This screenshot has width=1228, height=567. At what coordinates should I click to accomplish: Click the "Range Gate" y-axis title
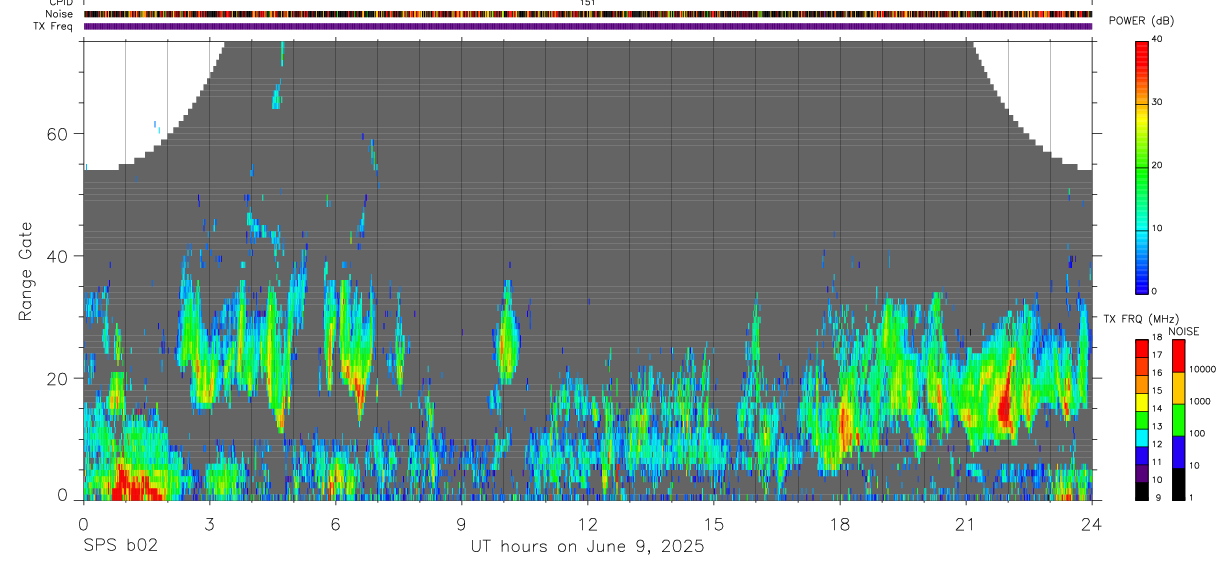[27, 272]
